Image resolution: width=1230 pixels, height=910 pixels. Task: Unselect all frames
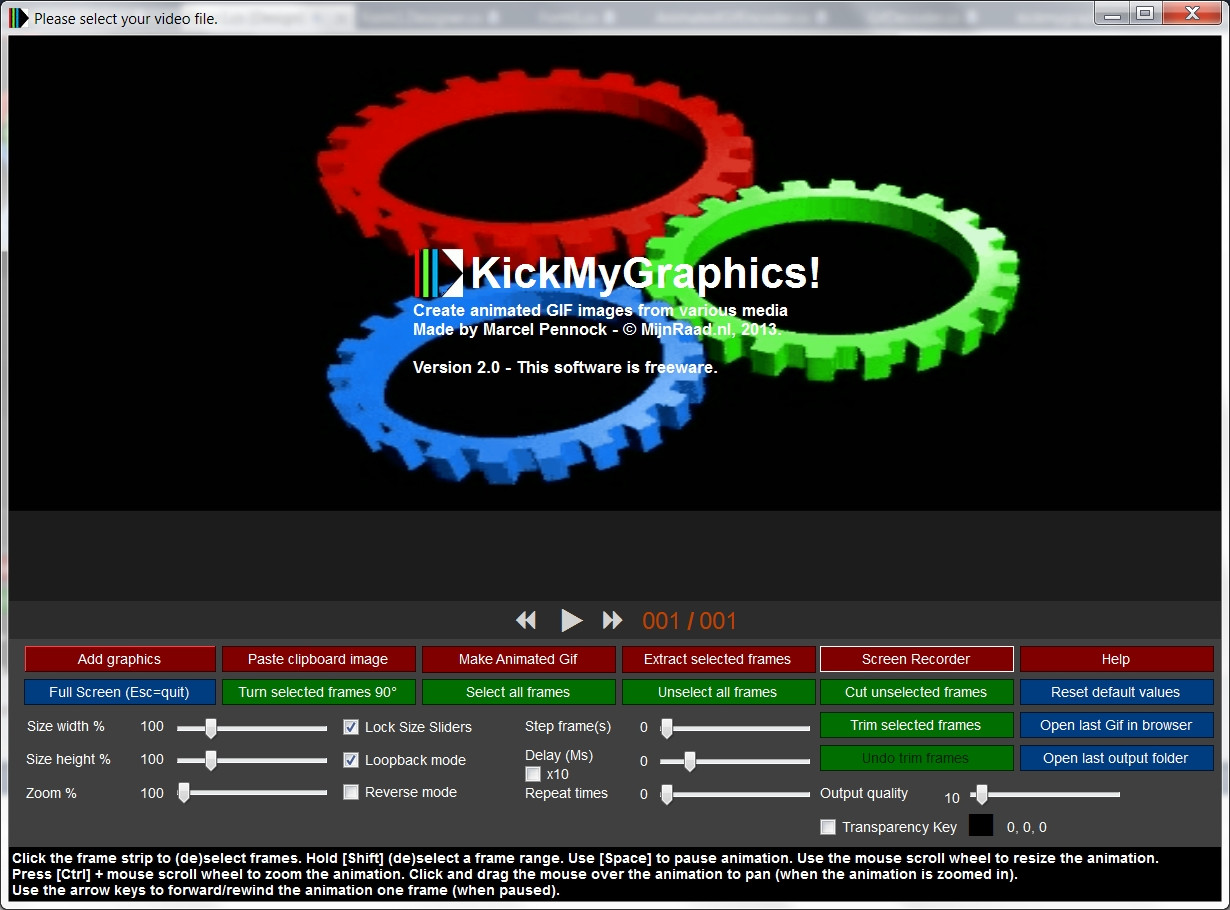click(717, 692)
